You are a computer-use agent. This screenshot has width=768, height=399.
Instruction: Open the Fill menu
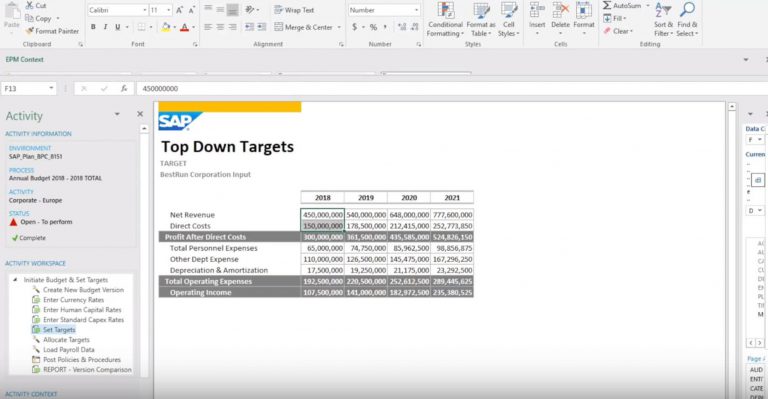[x=616, y=18]
